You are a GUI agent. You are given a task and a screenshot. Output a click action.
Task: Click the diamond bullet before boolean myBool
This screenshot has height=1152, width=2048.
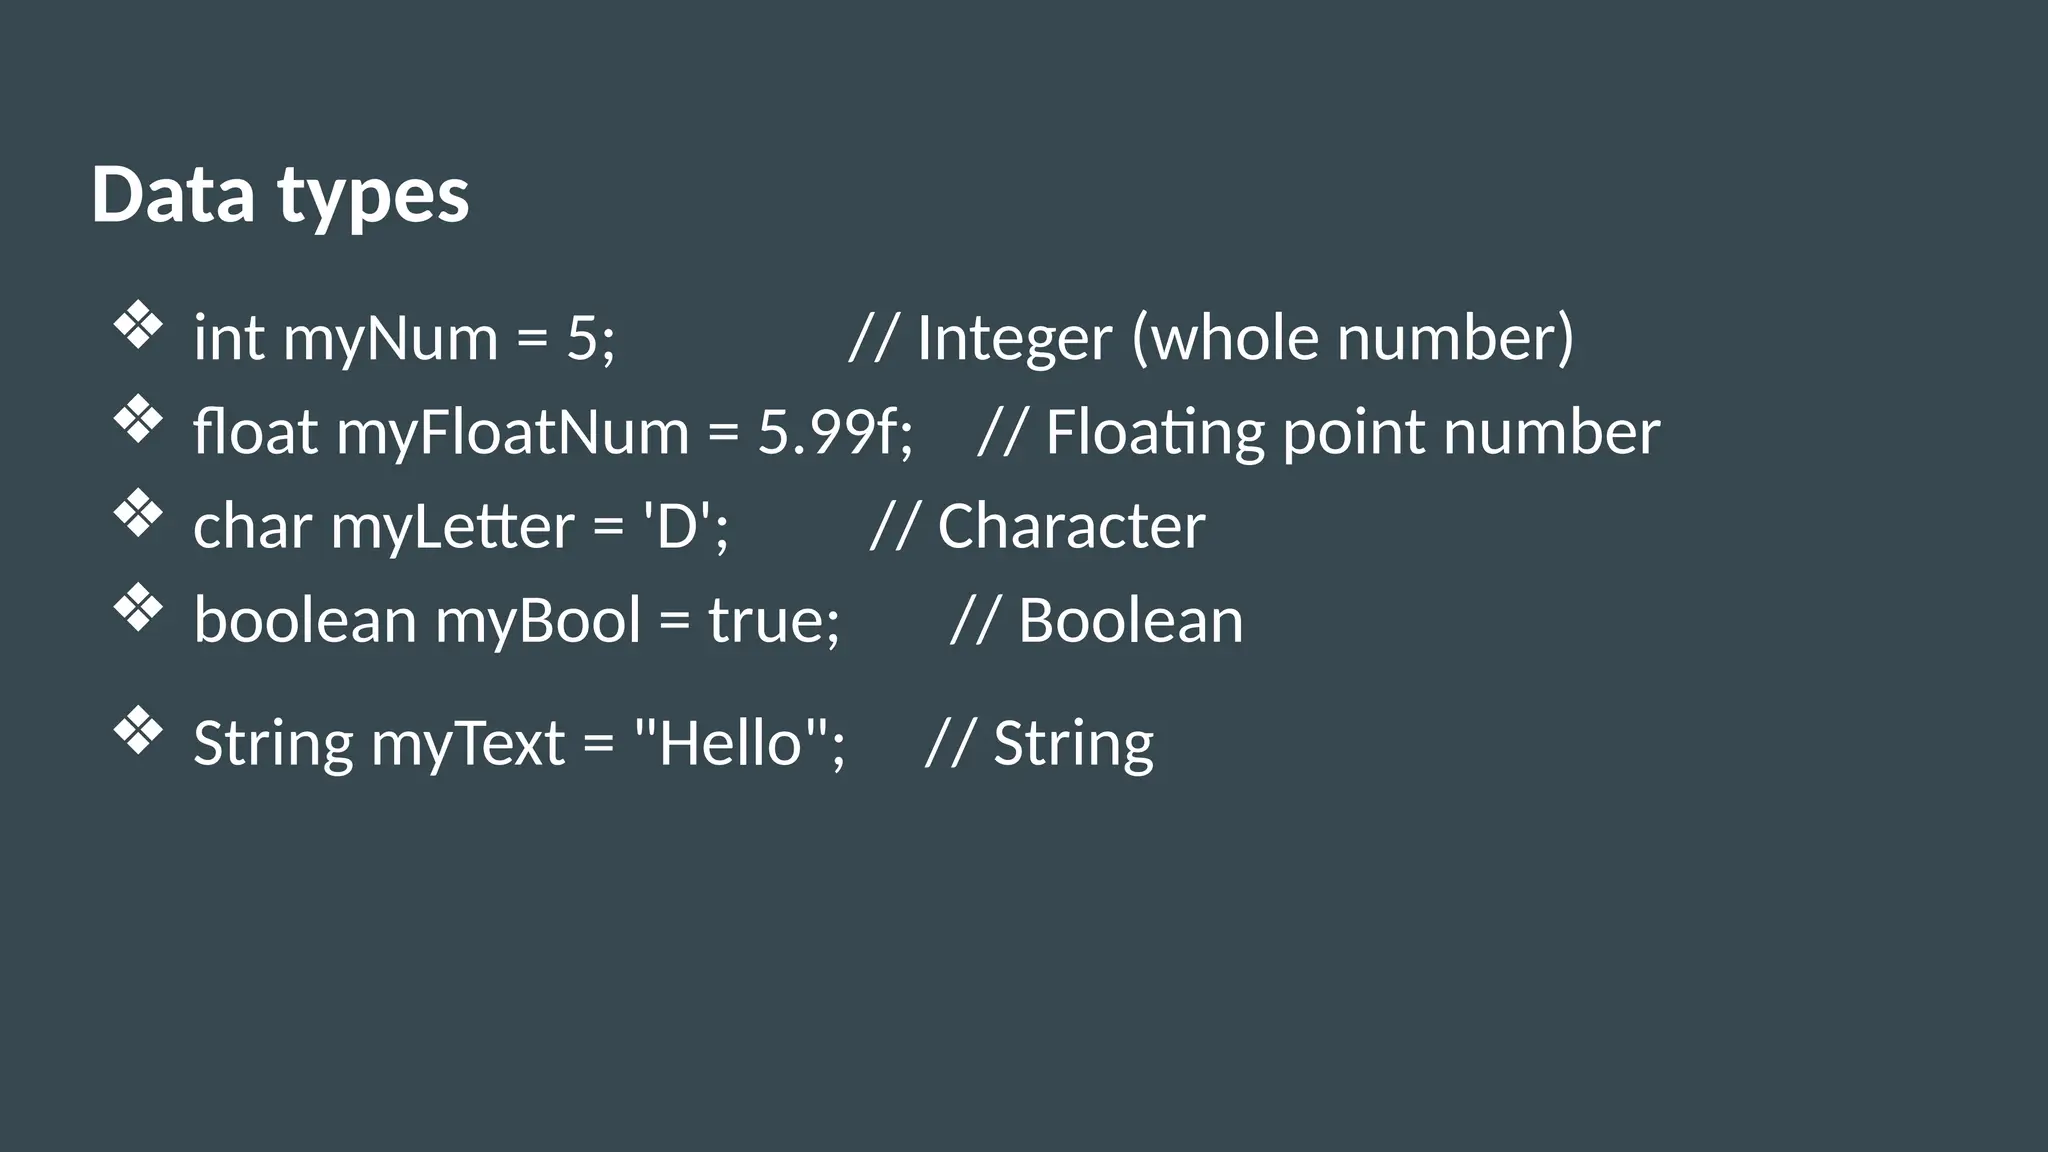click(138, 608)
